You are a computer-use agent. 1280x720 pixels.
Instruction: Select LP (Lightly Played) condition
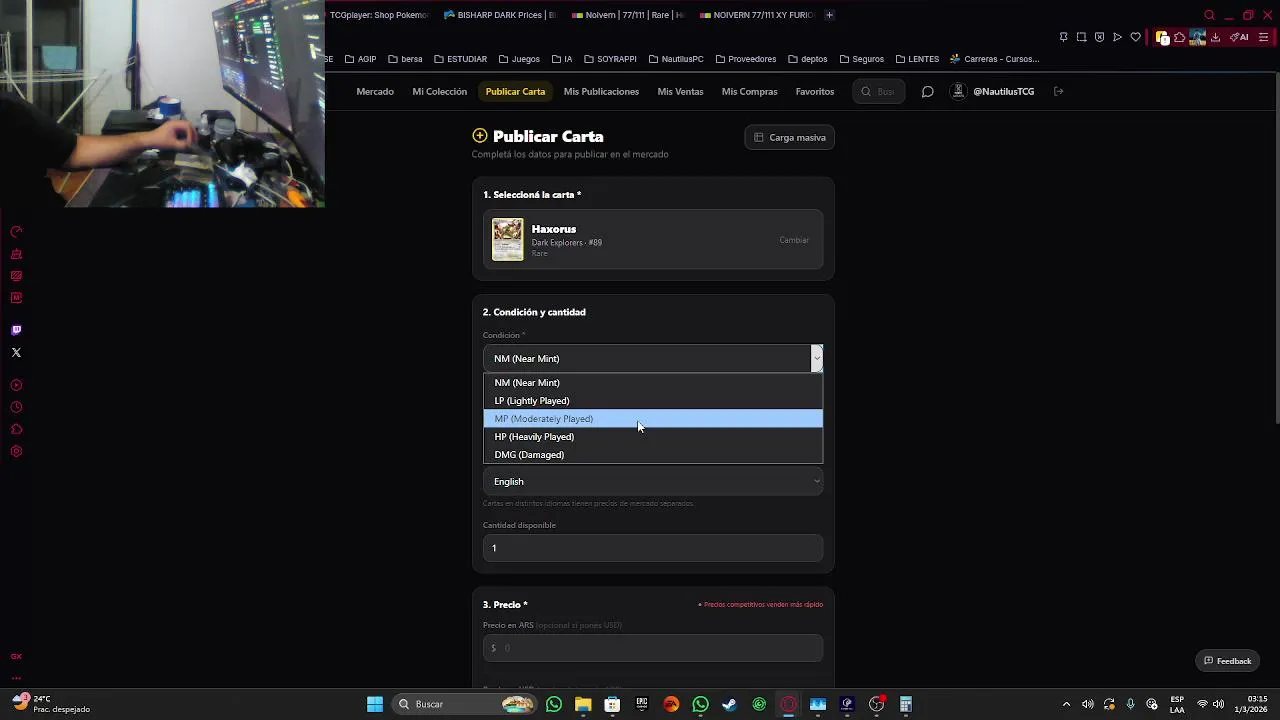[653, 401]
